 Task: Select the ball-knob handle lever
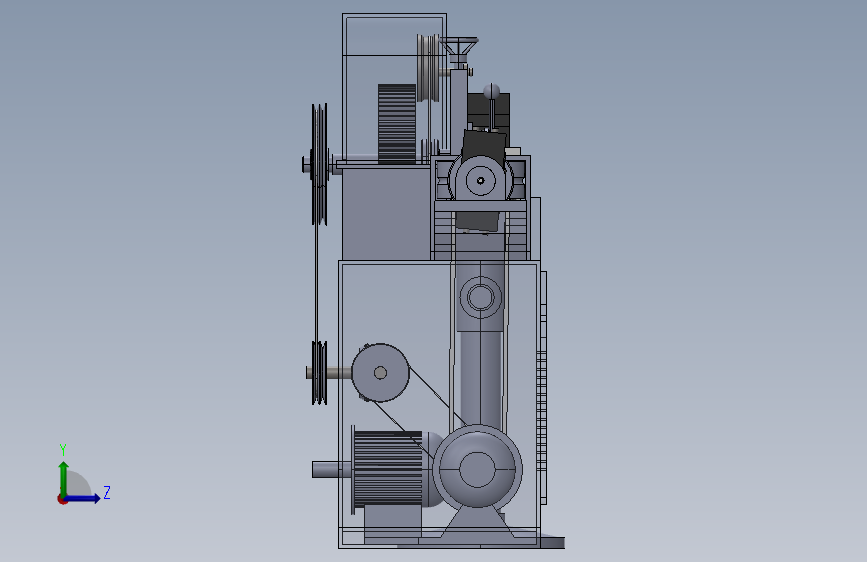tap(492, 106)
